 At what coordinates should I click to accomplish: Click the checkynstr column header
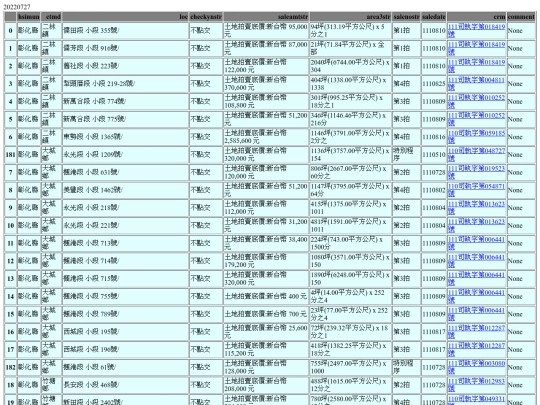pyautogui.click(x=206, y=17)
